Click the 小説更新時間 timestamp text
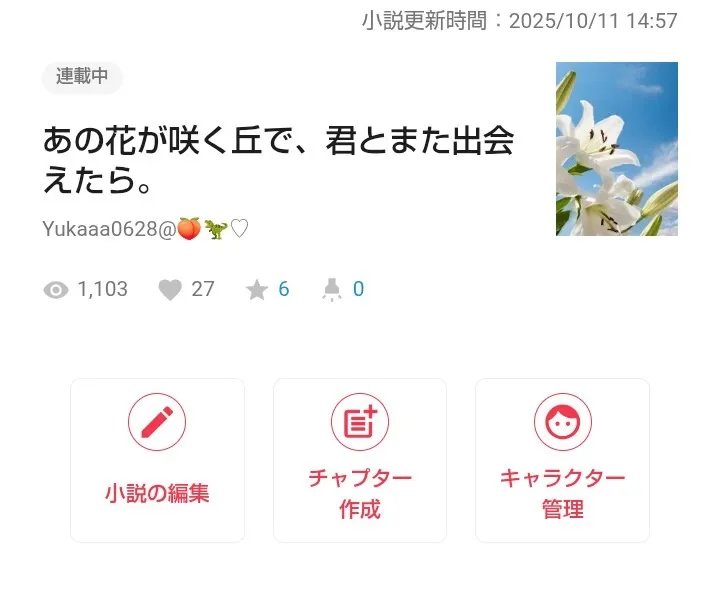This screenshot has height=592, width=720. [520, 21]
